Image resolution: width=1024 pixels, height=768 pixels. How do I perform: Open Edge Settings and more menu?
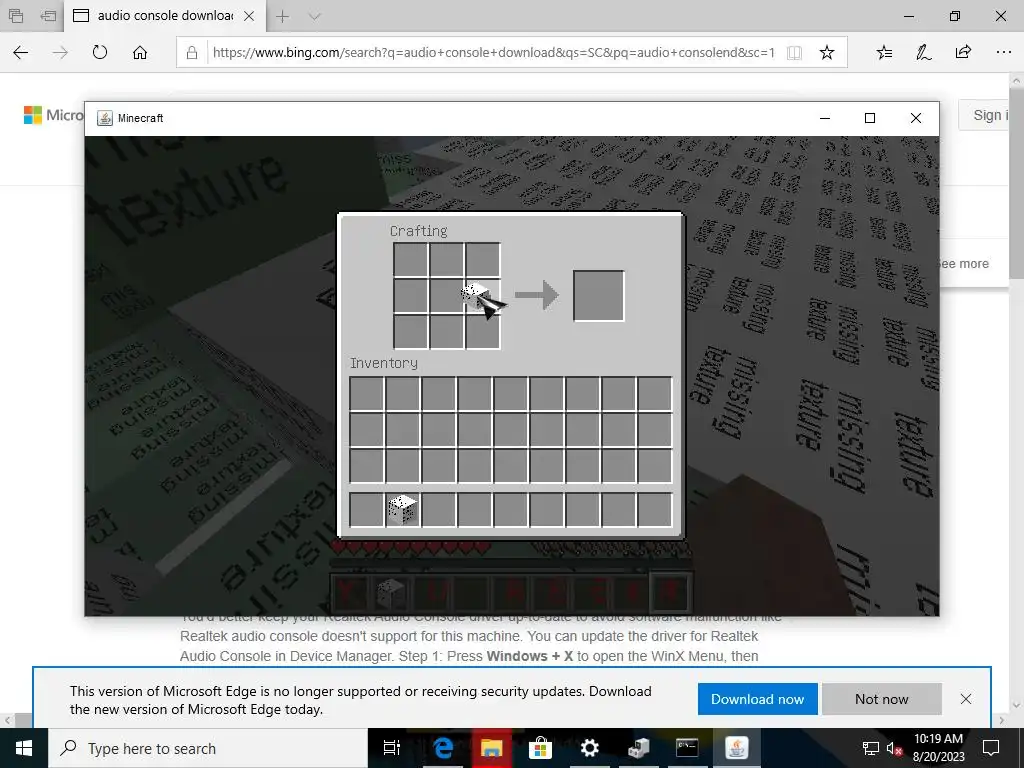point(1004,52)
